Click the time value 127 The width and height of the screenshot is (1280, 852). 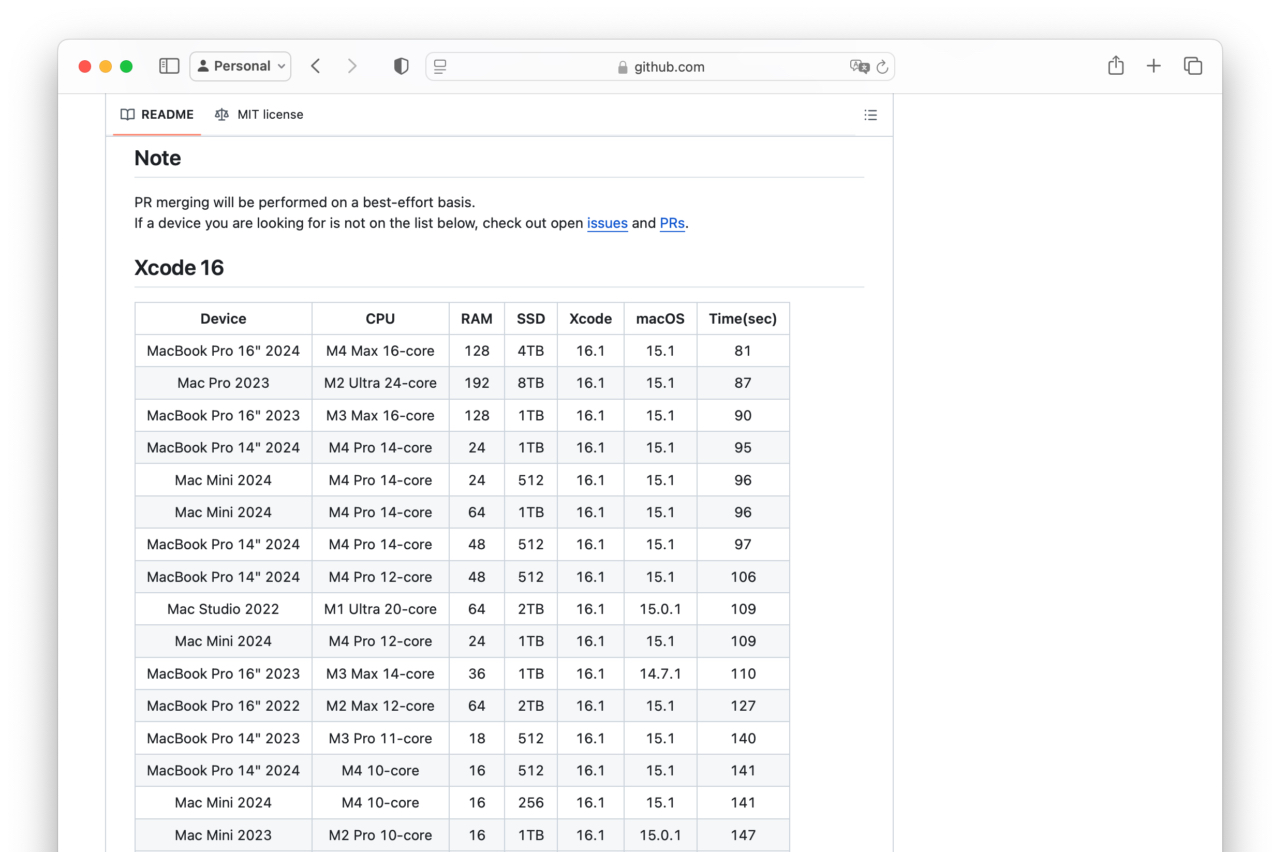click(x=743, y=705)
